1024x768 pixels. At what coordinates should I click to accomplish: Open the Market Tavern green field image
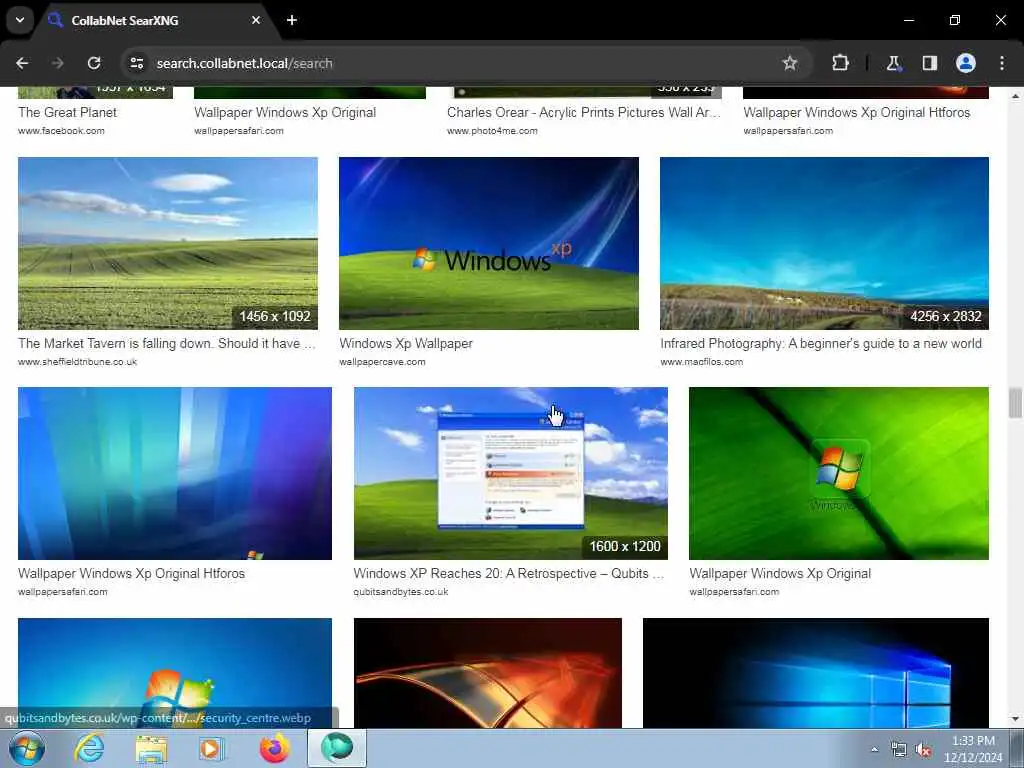[168, 243]
